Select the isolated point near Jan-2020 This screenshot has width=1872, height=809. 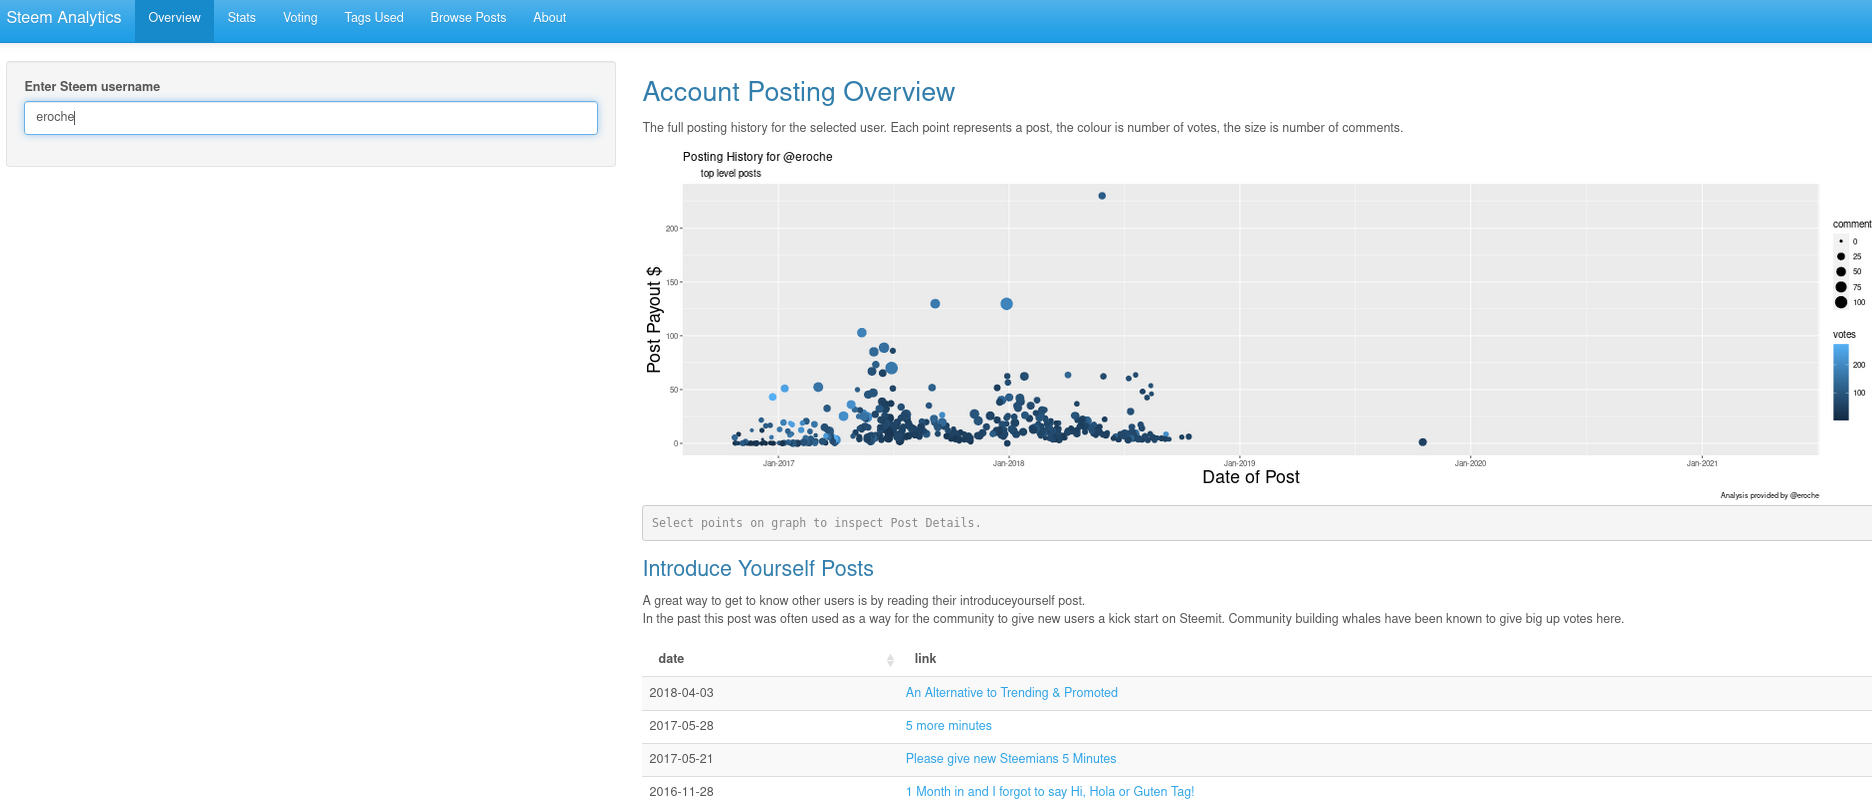point(1423,442)
